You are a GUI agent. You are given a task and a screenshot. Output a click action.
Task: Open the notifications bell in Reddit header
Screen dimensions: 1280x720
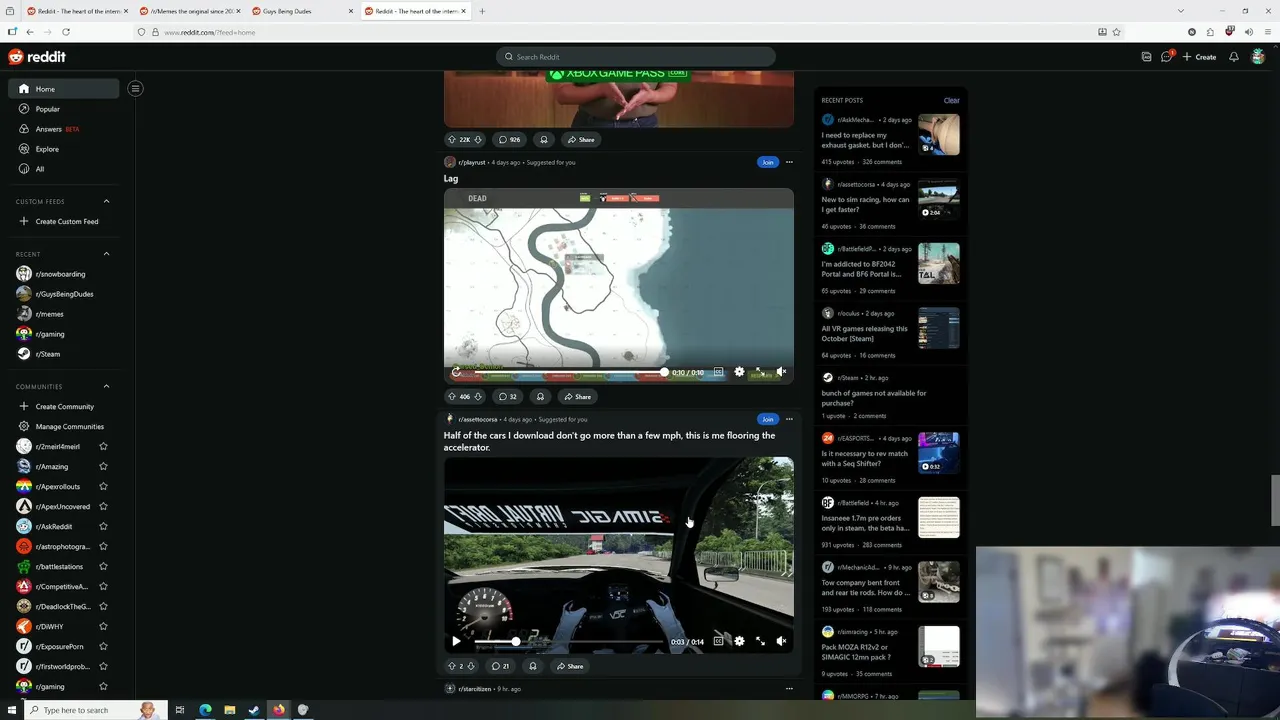coord(1234,57)
